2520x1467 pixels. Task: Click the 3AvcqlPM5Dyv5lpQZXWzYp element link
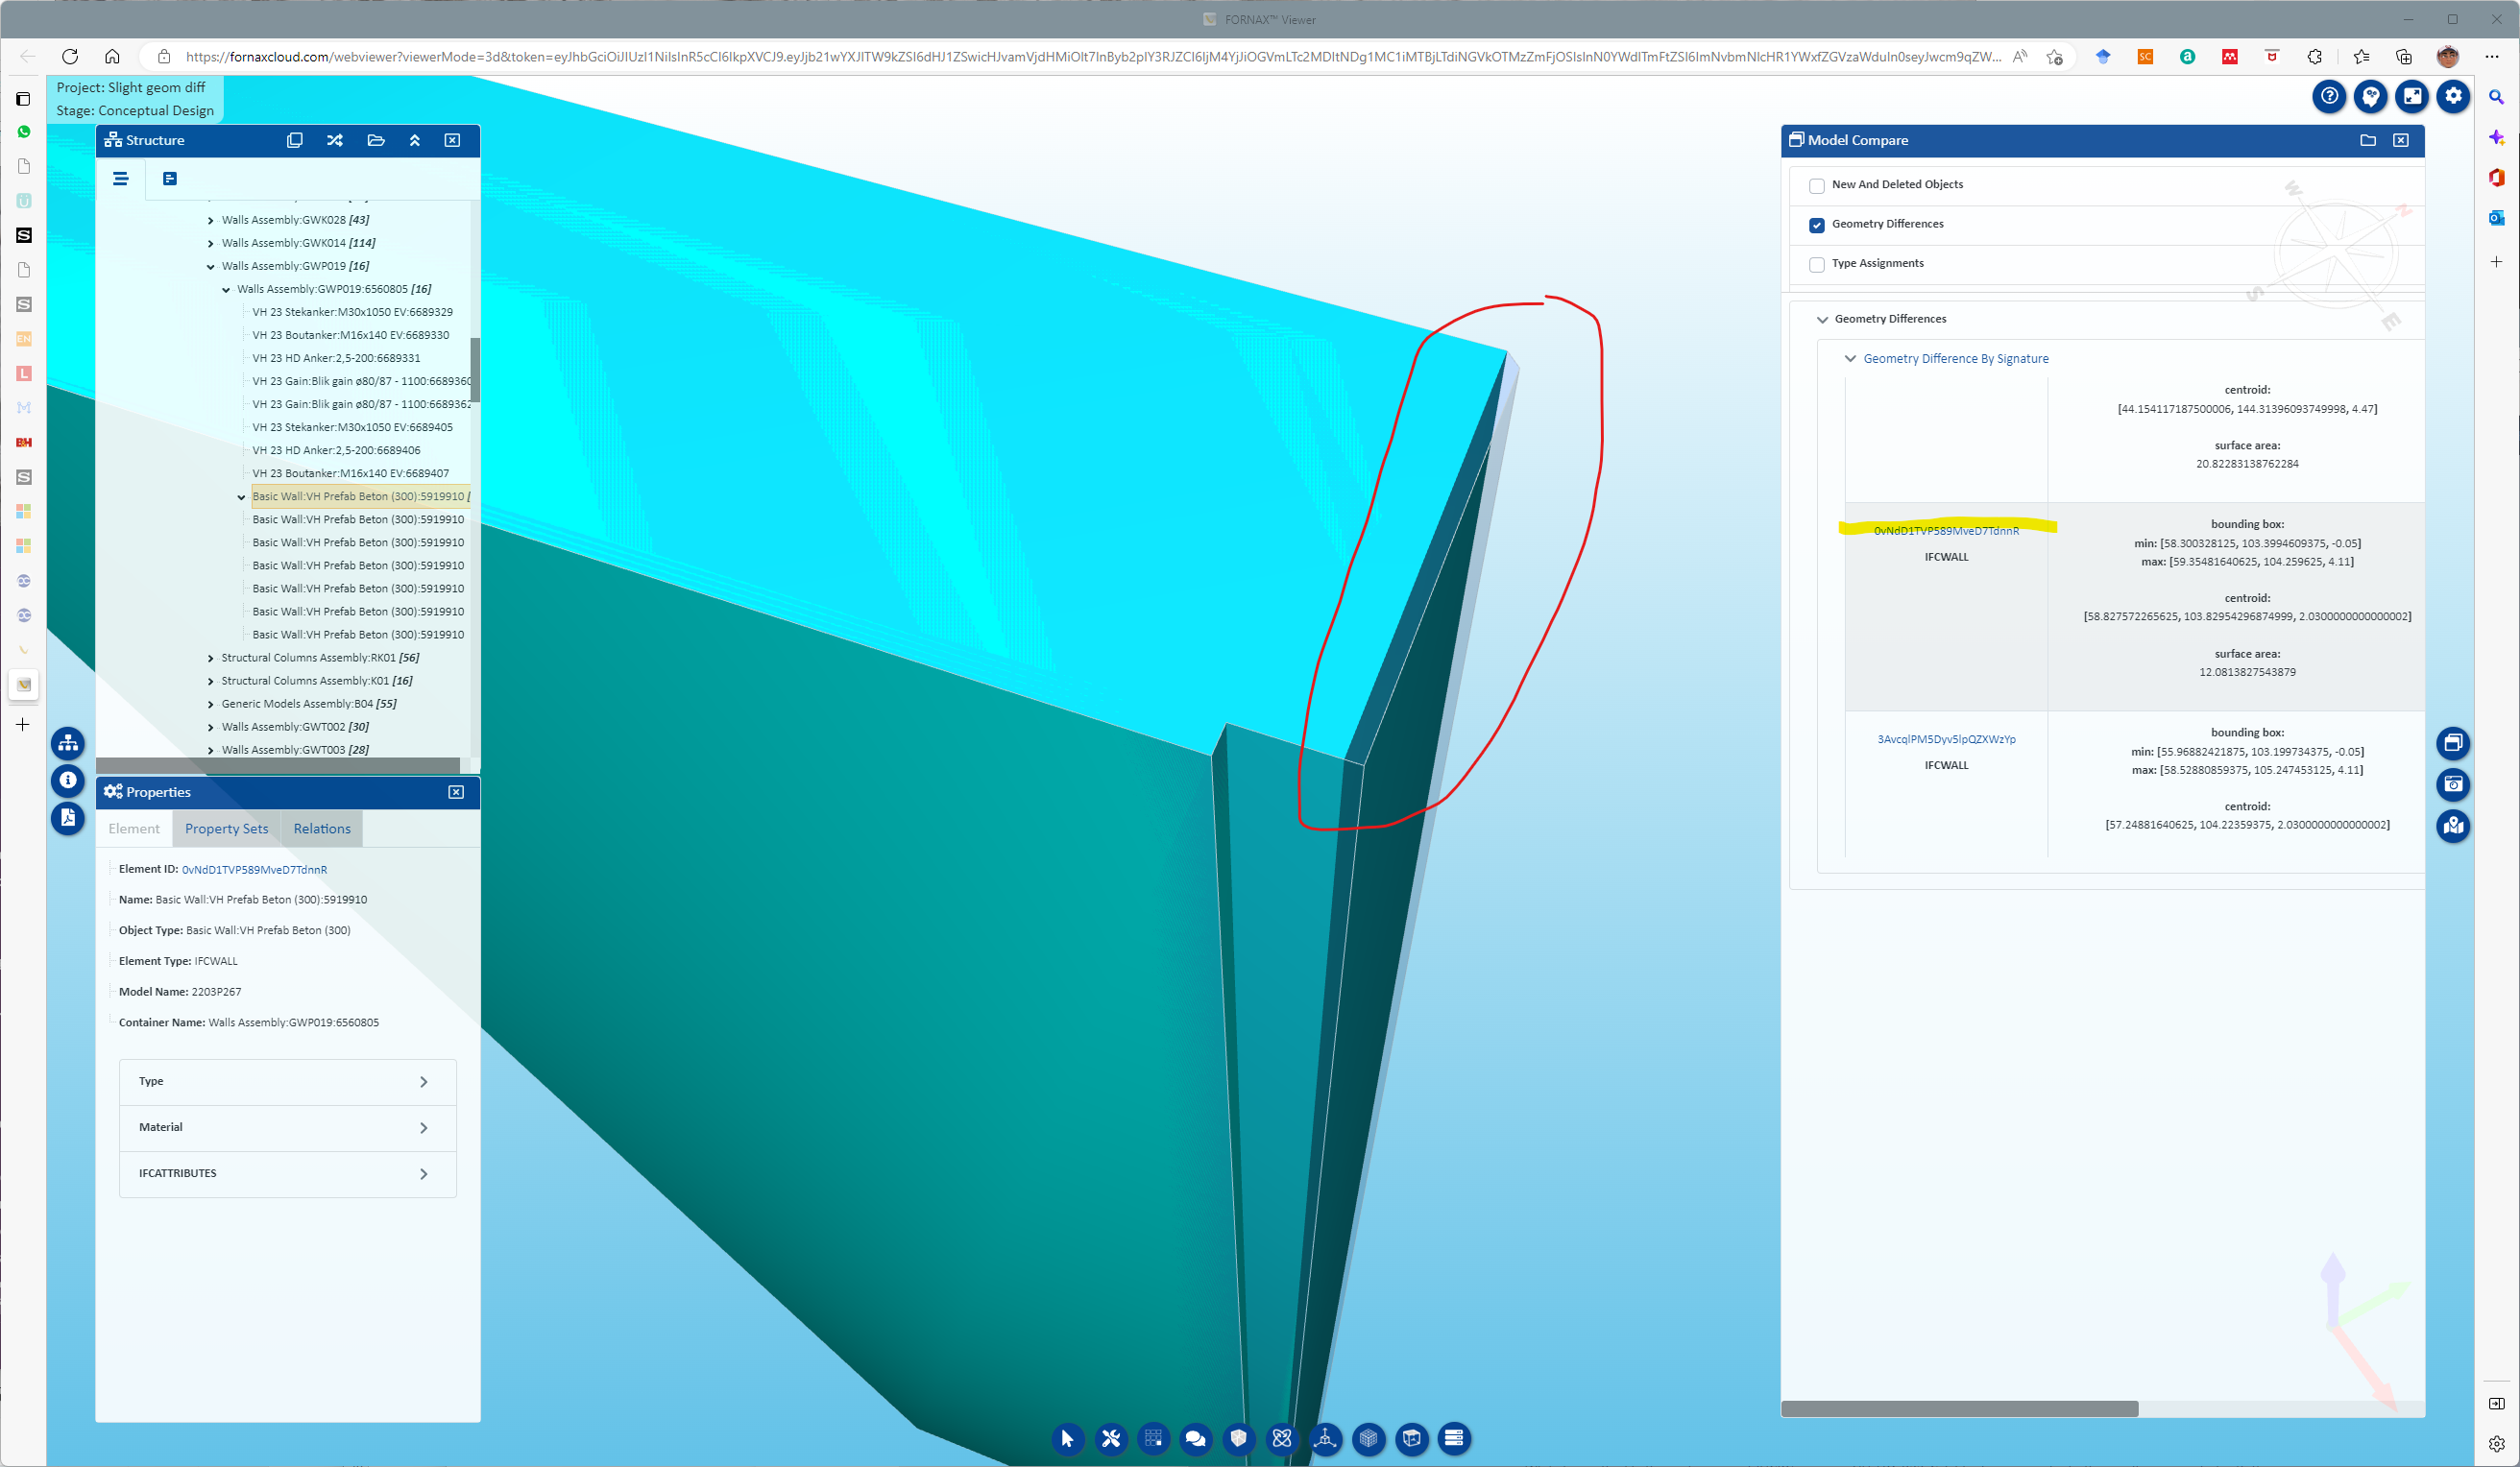1945,739
